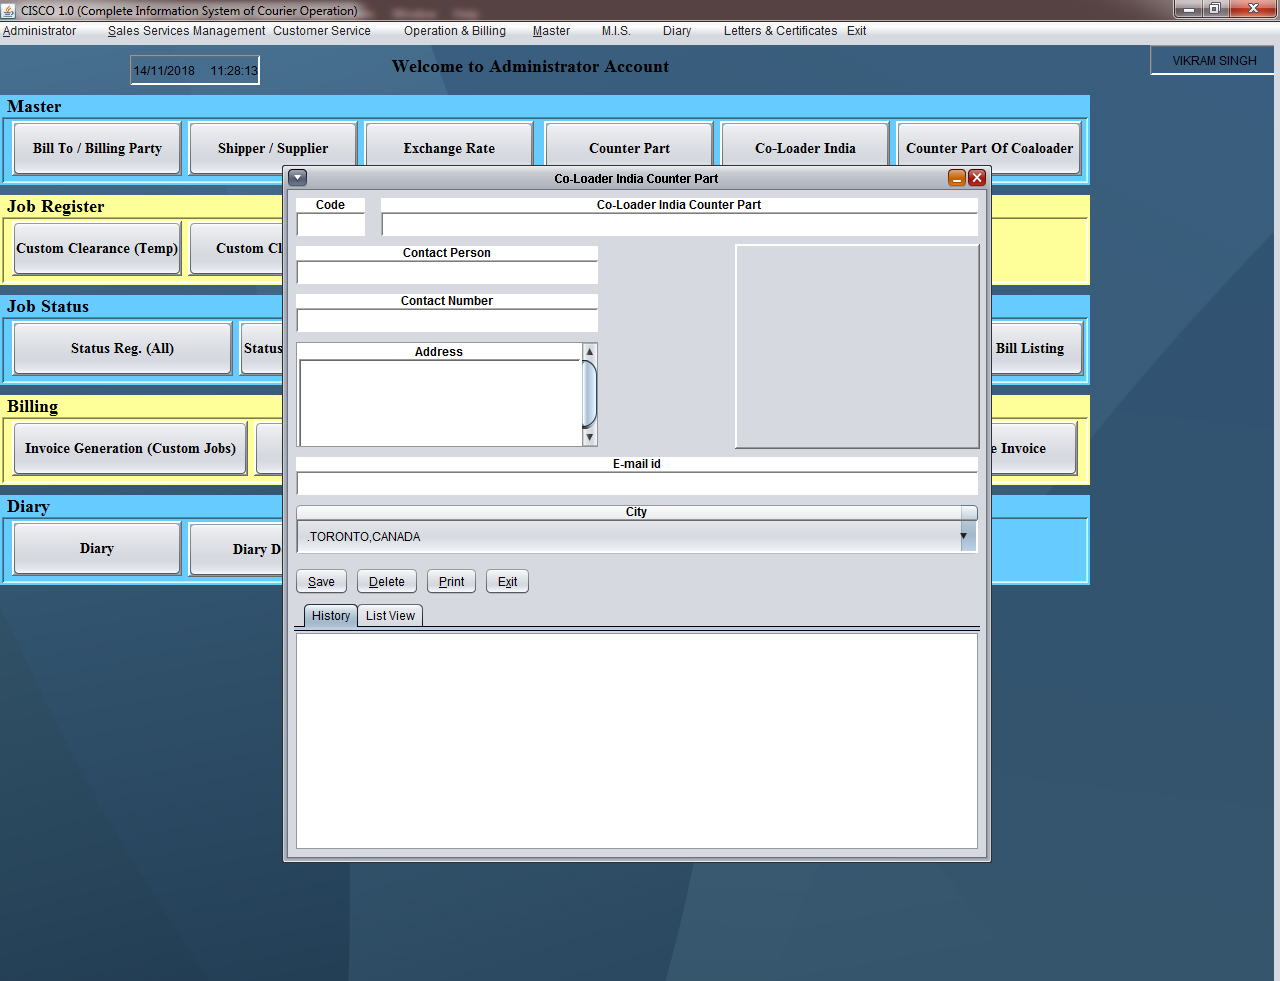Open Bill To / Billing Party master

[97, 148]
